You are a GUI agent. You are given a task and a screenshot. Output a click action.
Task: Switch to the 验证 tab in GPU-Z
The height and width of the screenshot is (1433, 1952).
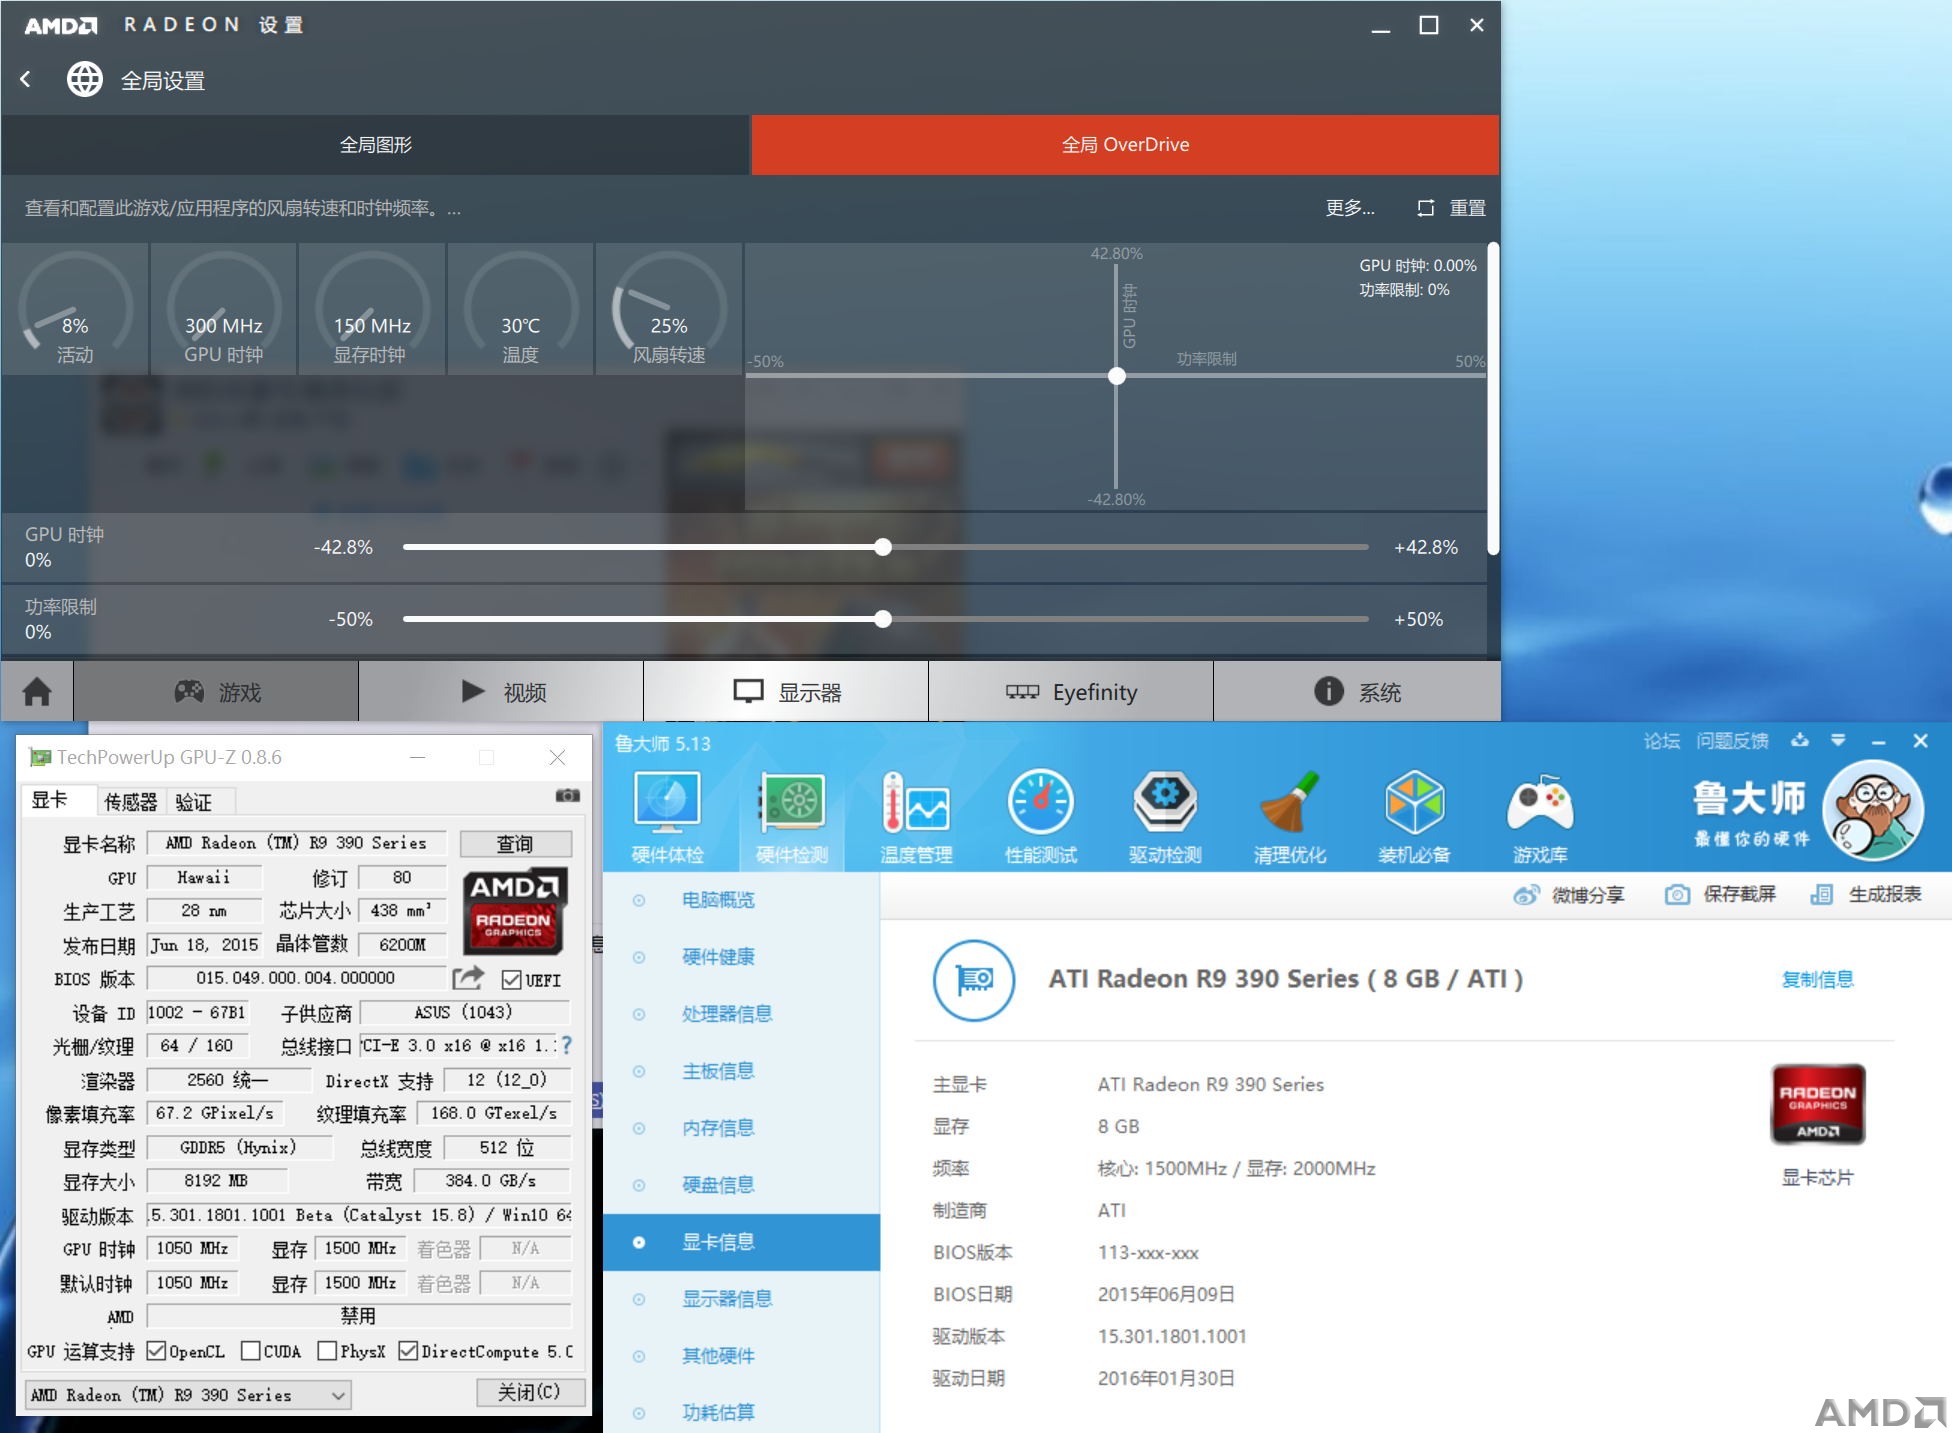pyautogui.click(x=194, y=802)
